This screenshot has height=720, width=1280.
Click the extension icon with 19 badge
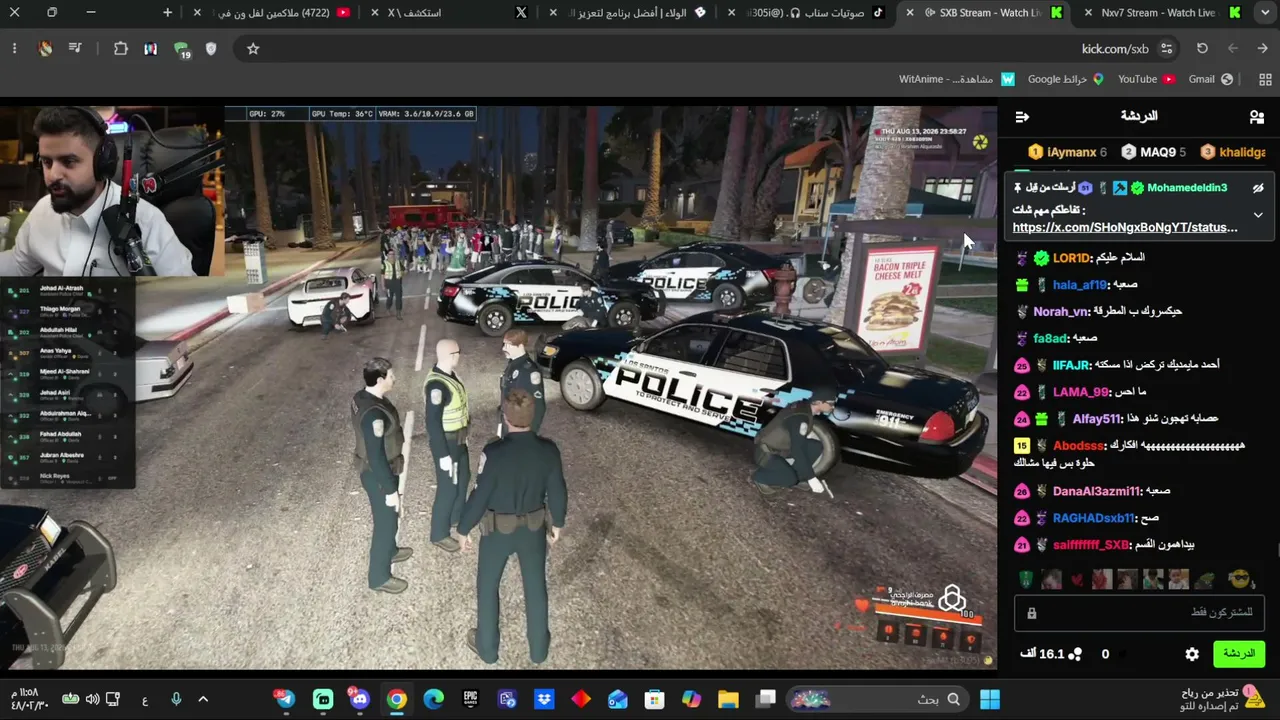tap(182, 50)
